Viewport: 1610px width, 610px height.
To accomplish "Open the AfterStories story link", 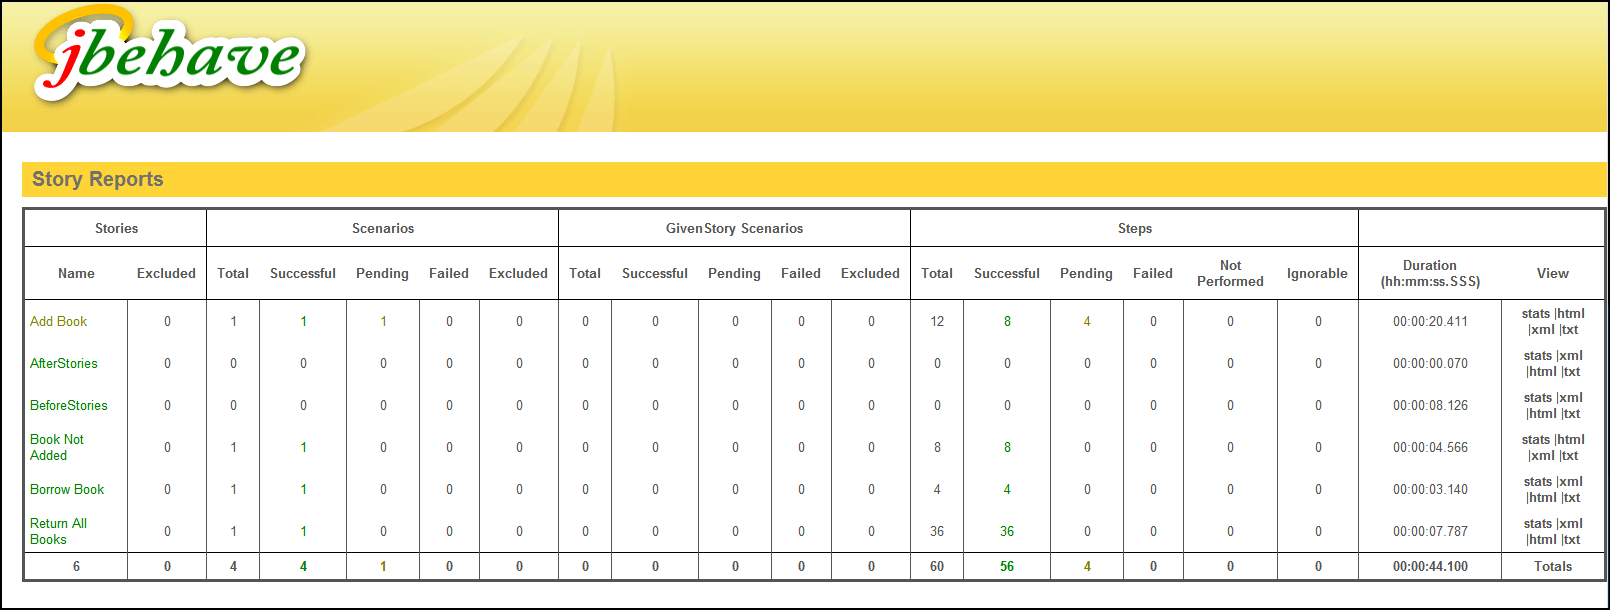I will pos(64,363).
